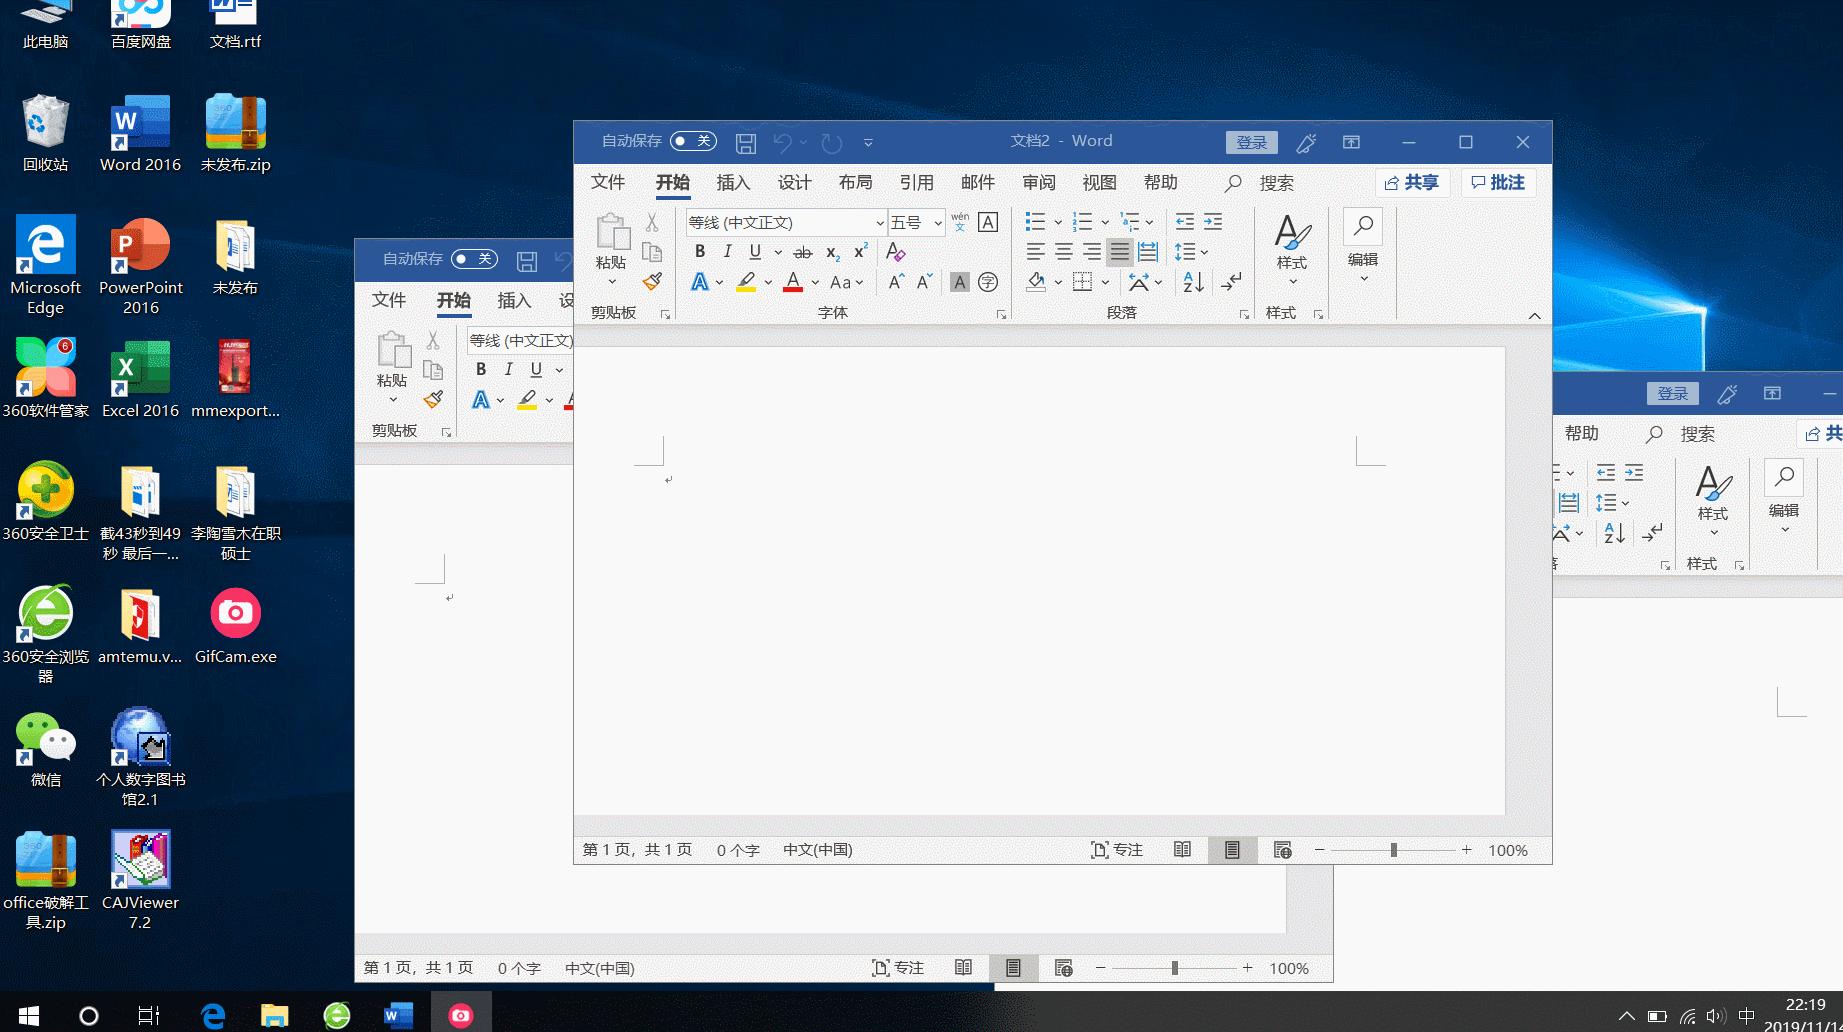Toggle Italic formatting
The height and width of the screenshot is (1032, 1843).
tap(727, 251)
